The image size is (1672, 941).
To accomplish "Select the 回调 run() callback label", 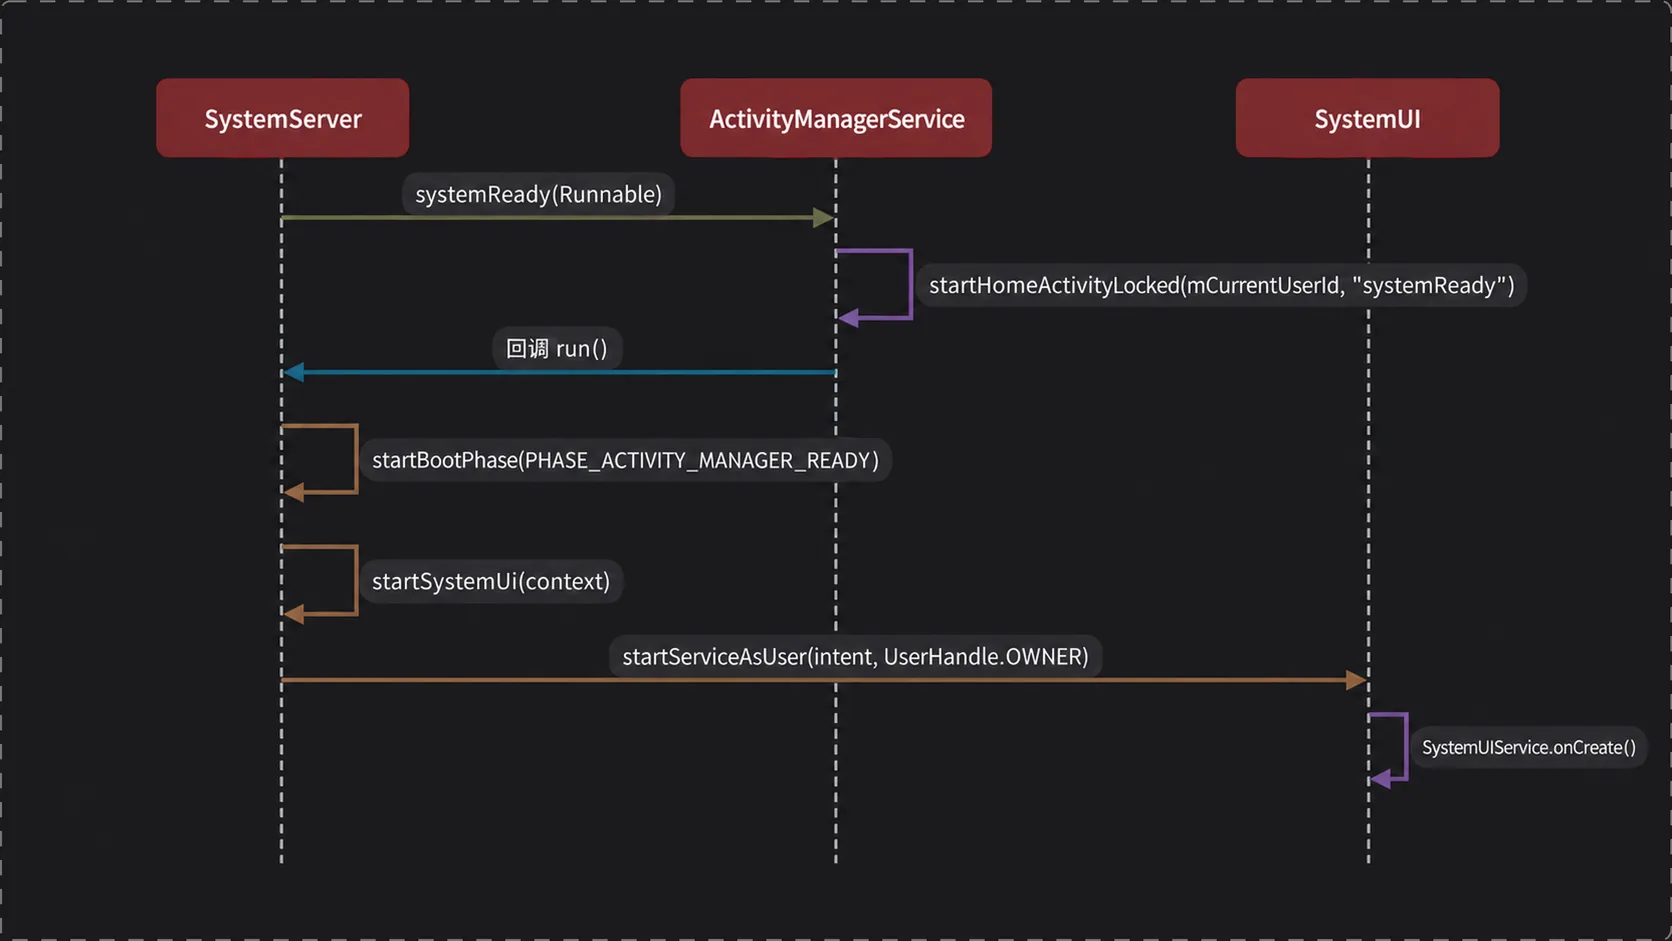I will tap(557, 348).
